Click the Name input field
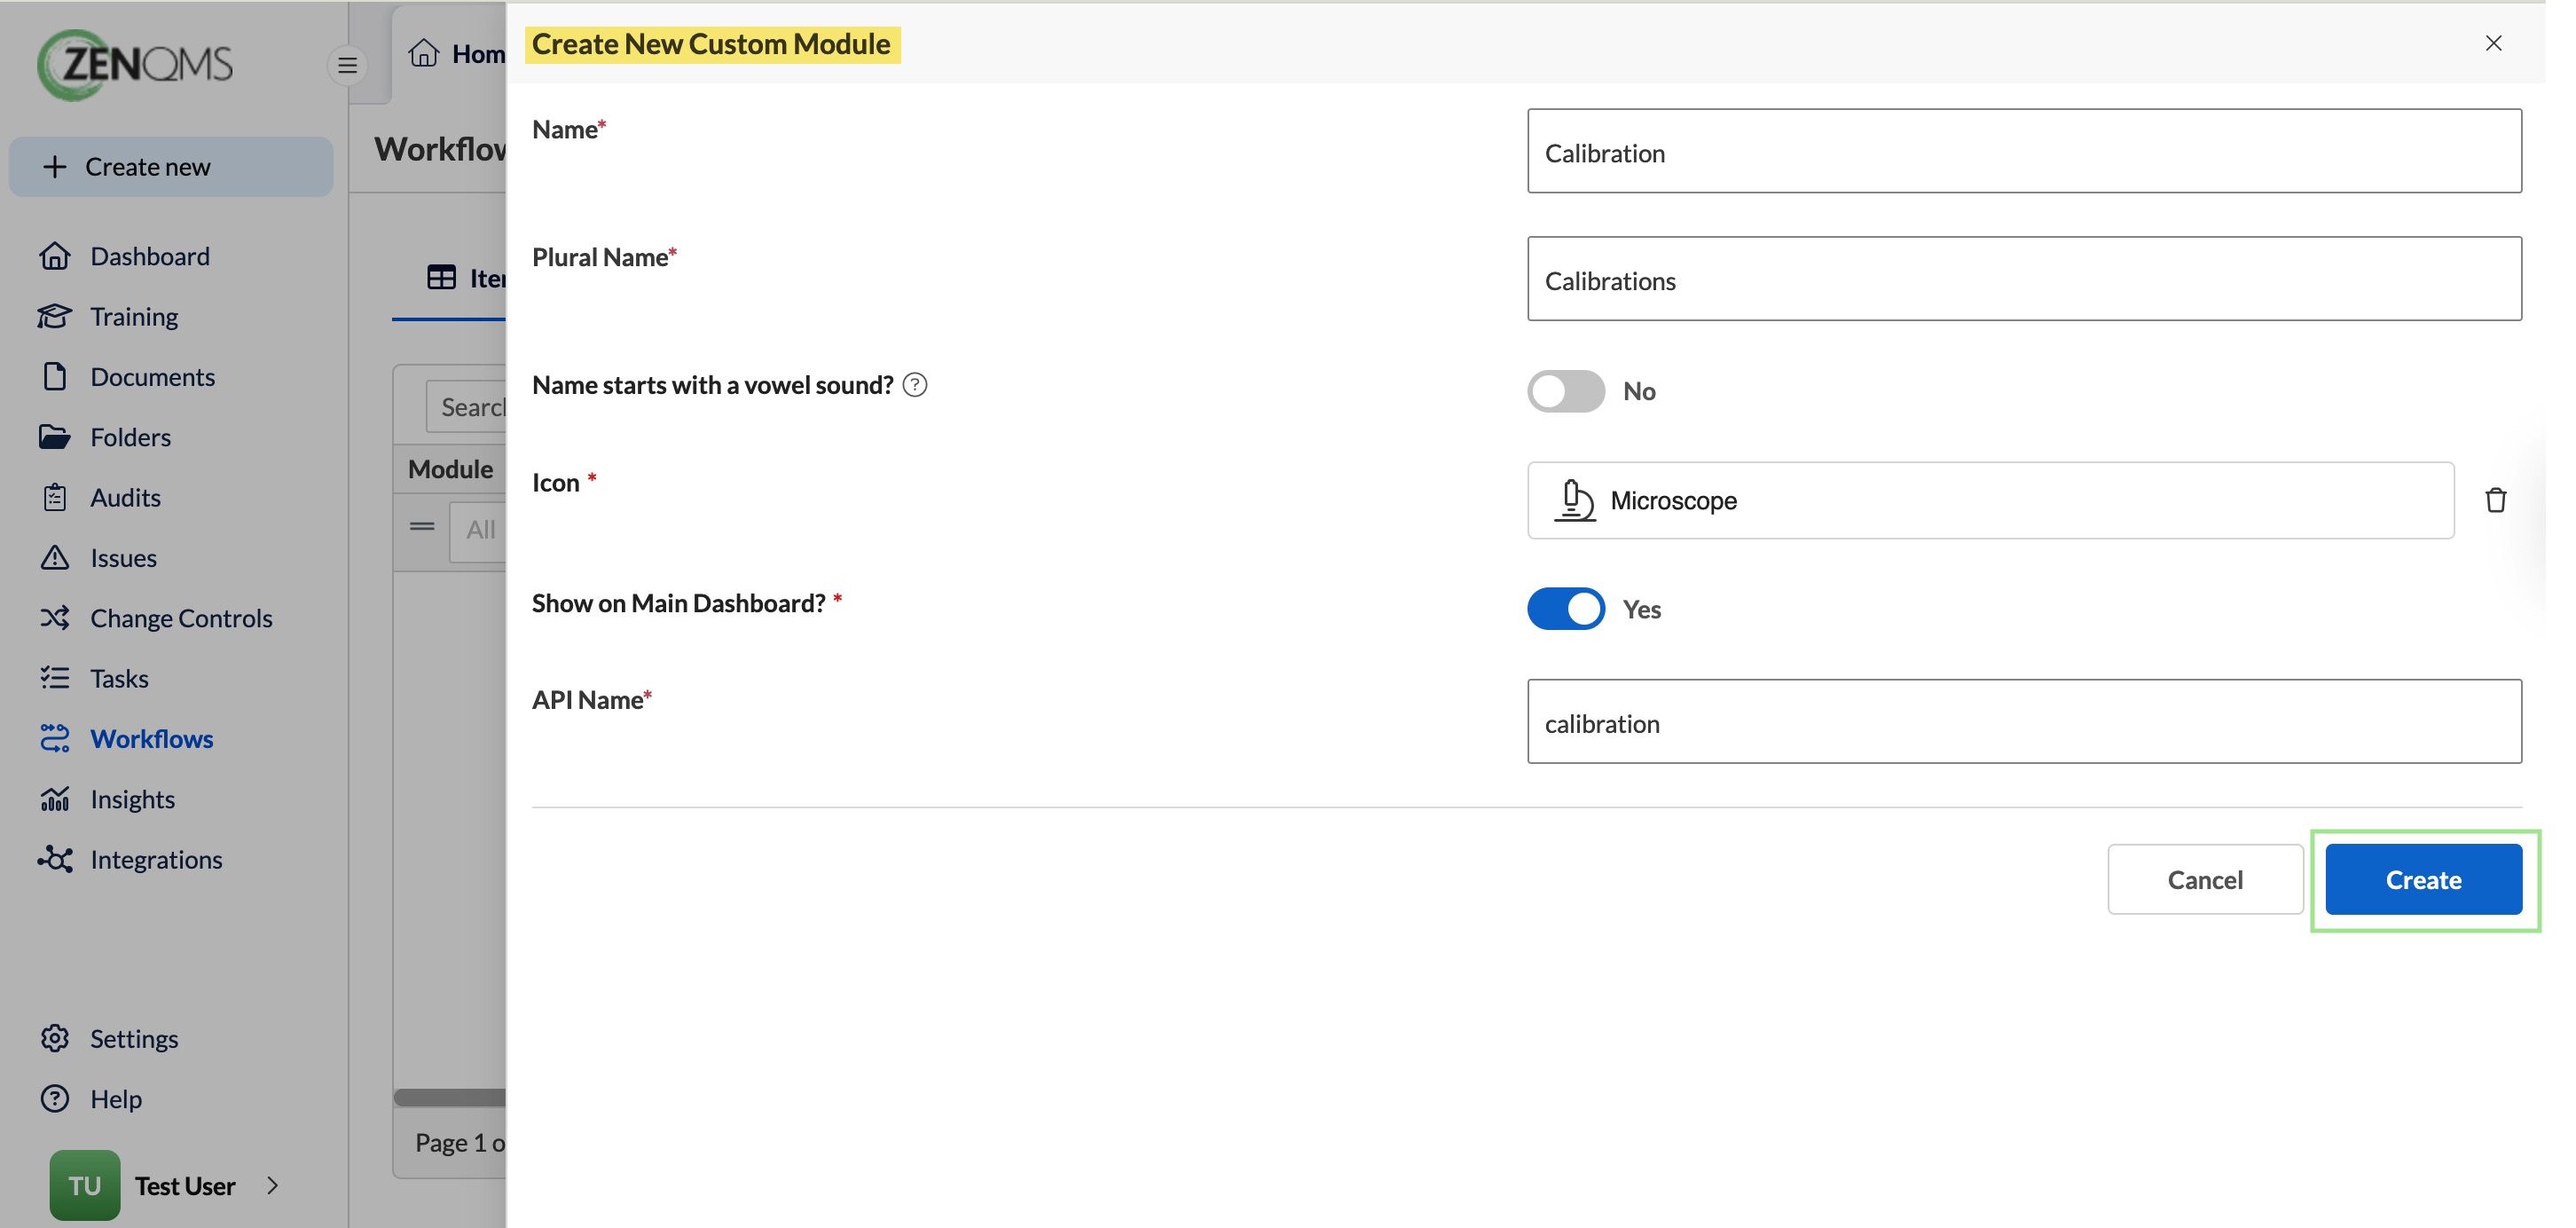The height and width of the screenshot is (1228, 2576). (x=2024, y=151)
